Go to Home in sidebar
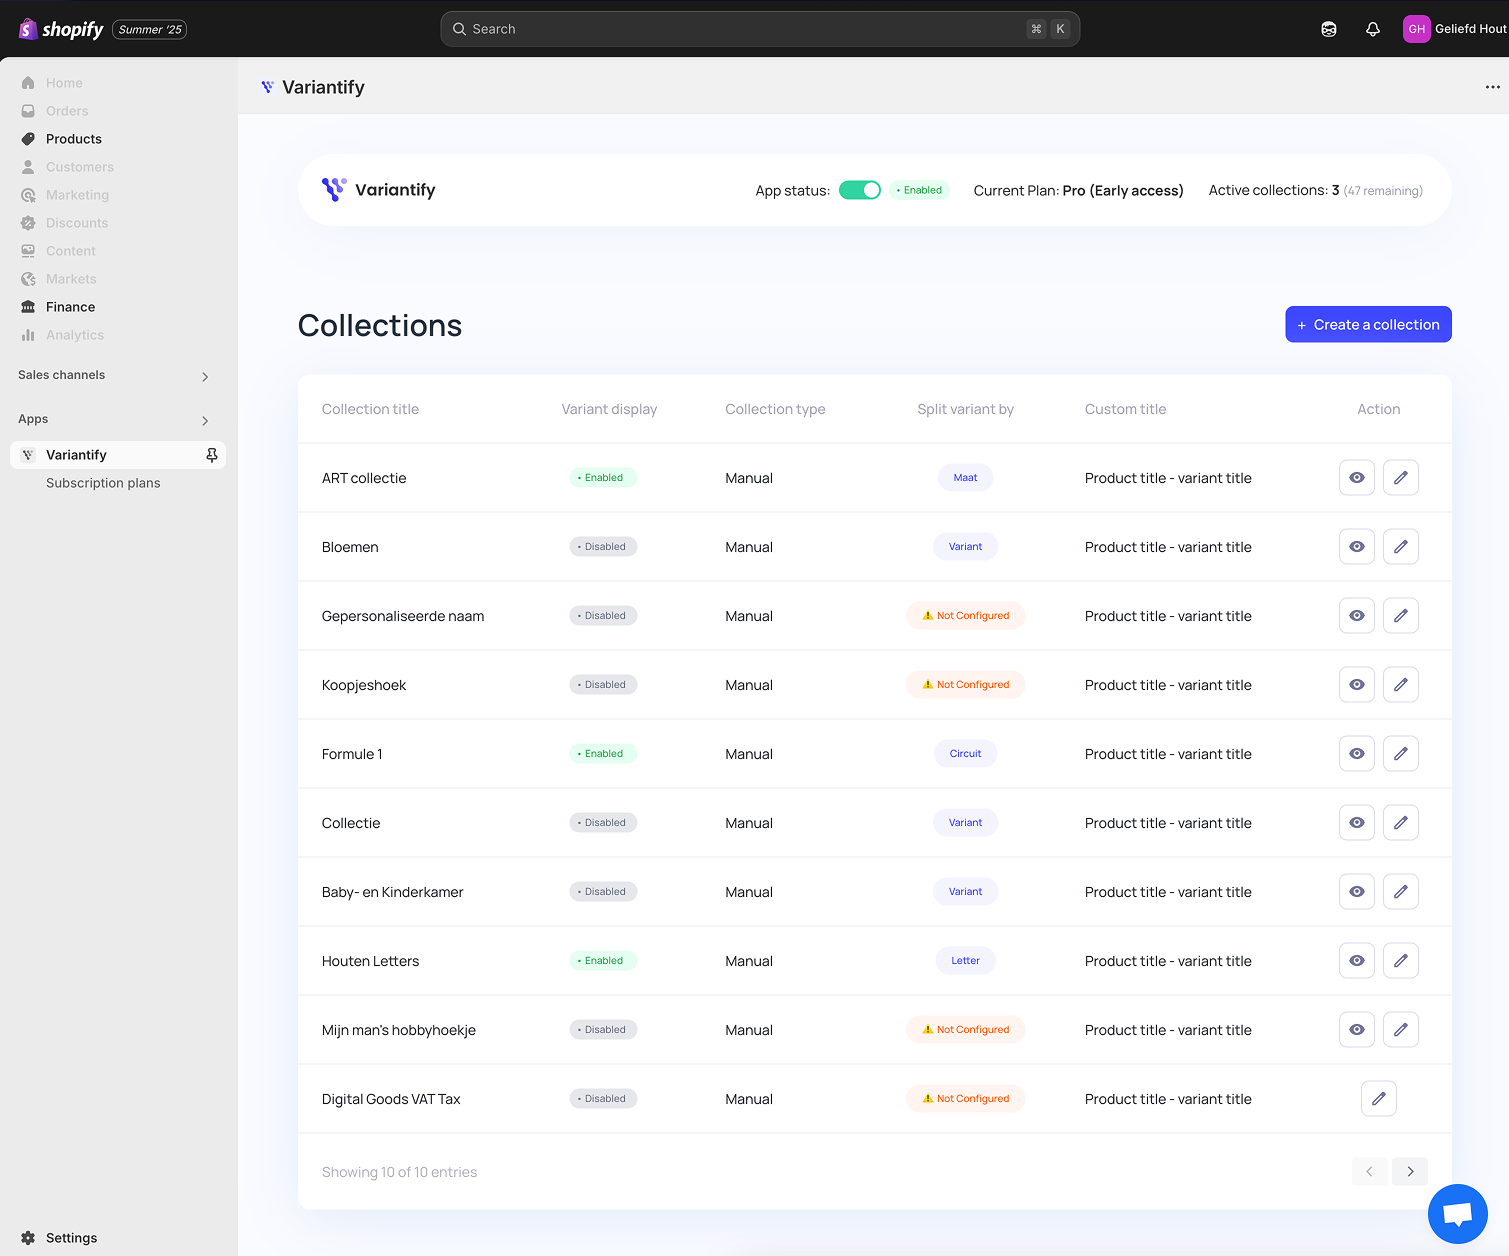The height and width of the screenshot is (1256, 1509). [x=64, y=83]
